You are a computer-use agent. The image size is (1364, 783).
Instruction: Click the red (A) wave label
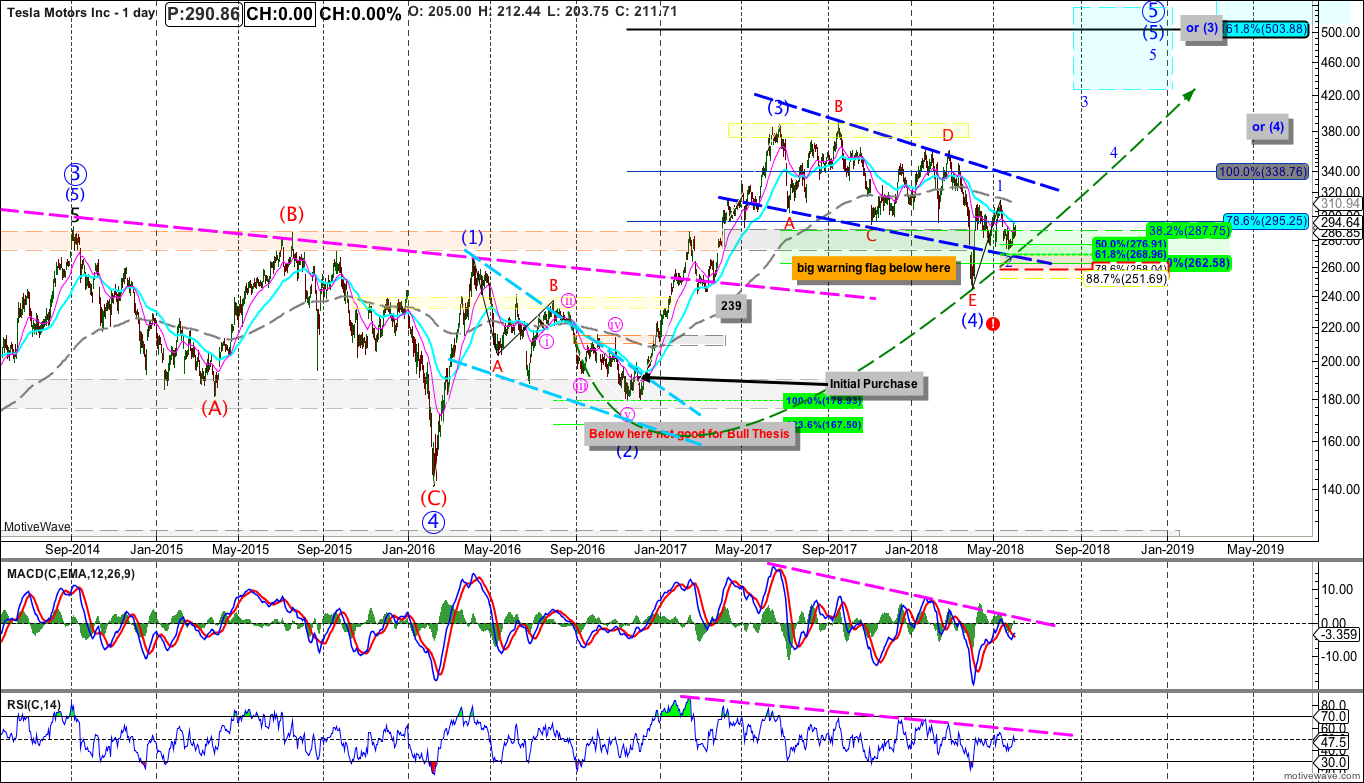click(x=214, y=407)
